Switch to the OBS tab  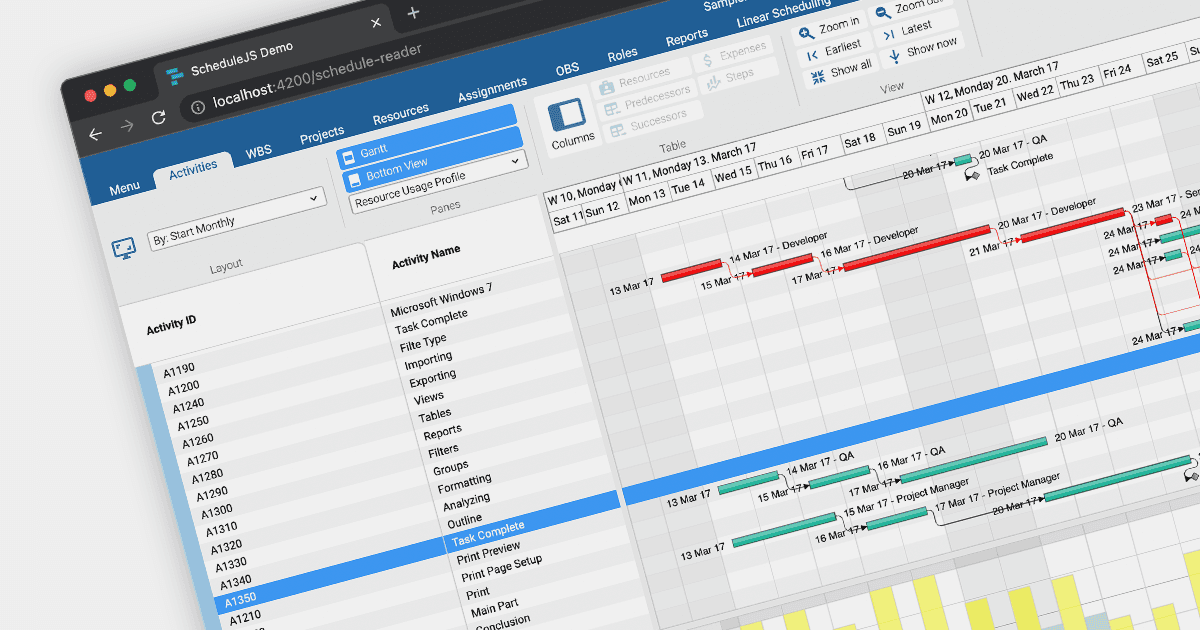click(567, 71)
